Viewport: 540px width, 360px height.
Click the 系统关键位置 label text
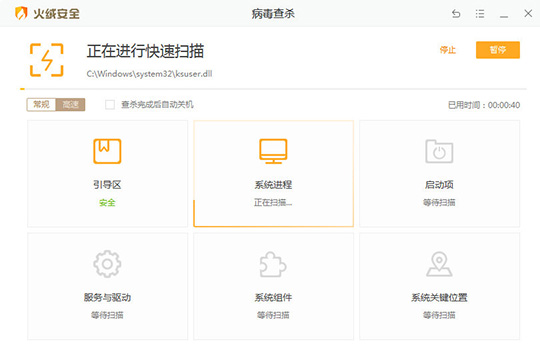pyautogui.click(x=439, y=298)
